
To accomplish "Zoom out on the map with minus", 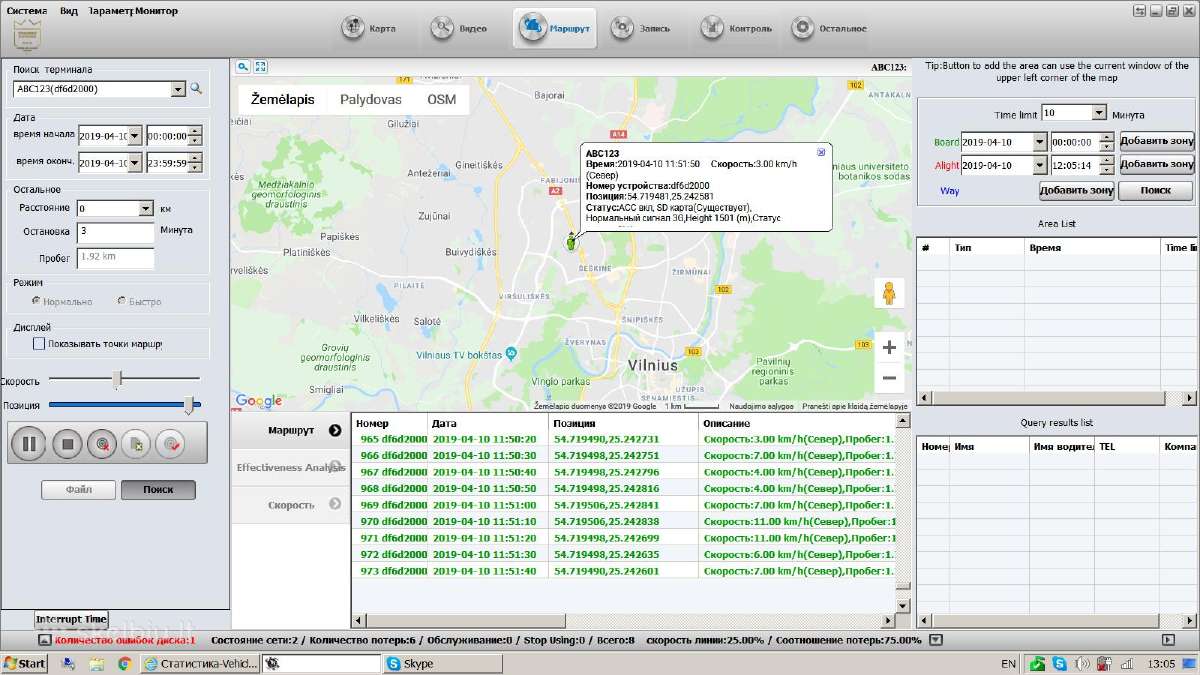I will point(889,378).
